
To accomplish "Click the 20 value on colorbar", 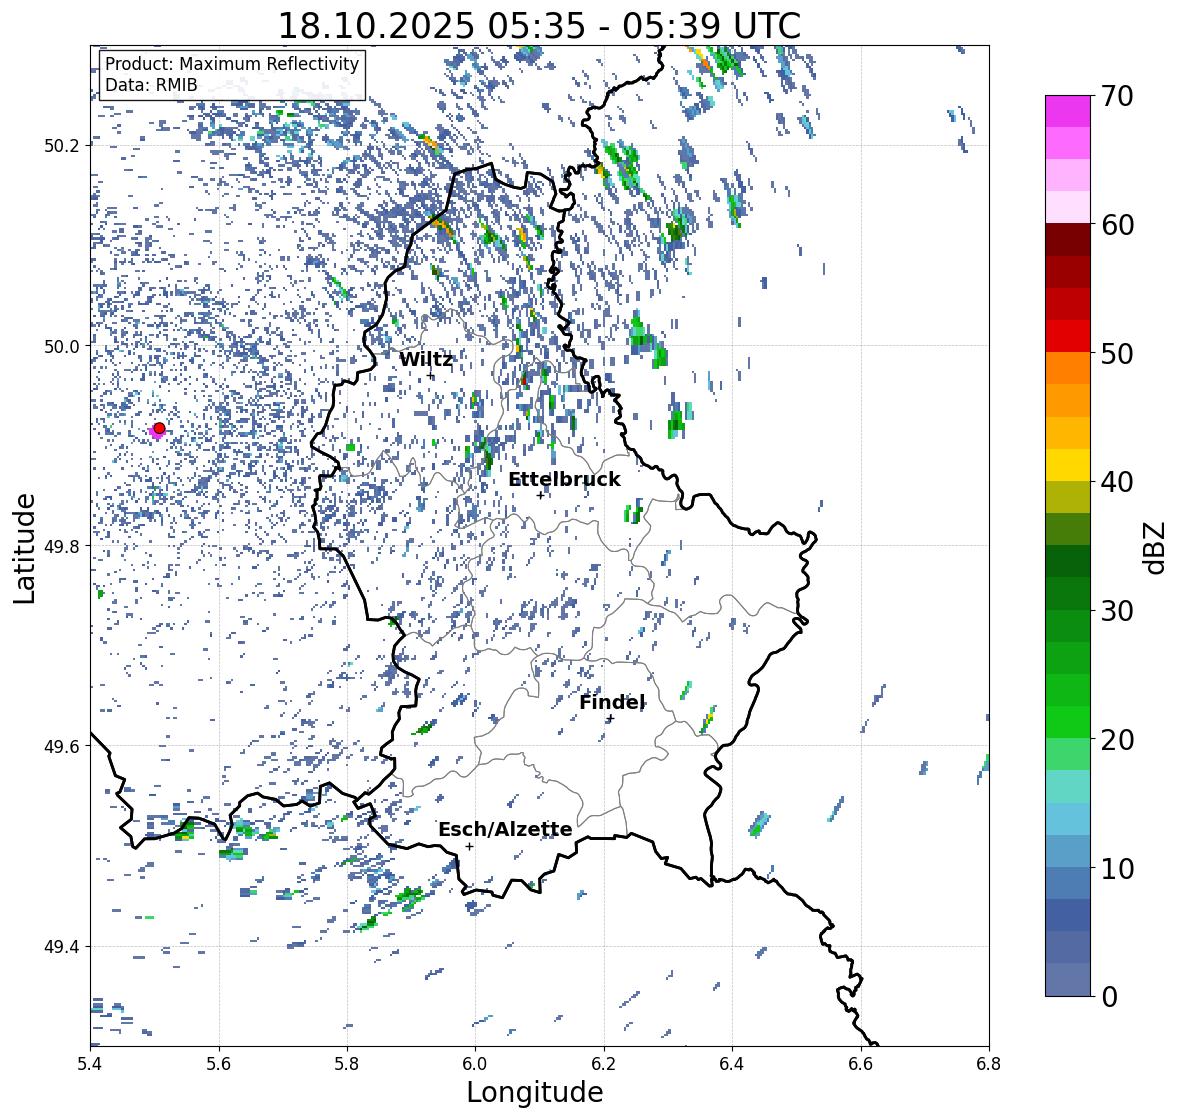I will [x=1117, y=740].
